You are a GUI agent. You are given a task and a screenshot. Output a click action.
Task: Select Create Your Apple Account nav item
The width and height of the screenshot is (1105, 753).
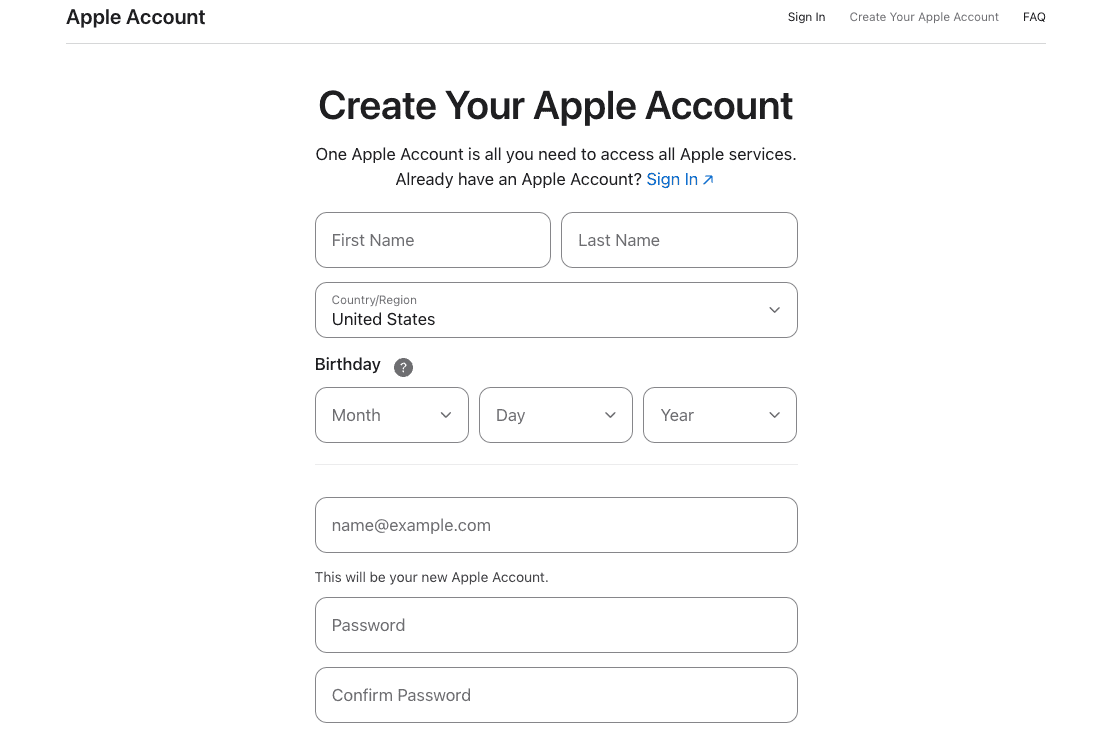(x=924, y=17)
